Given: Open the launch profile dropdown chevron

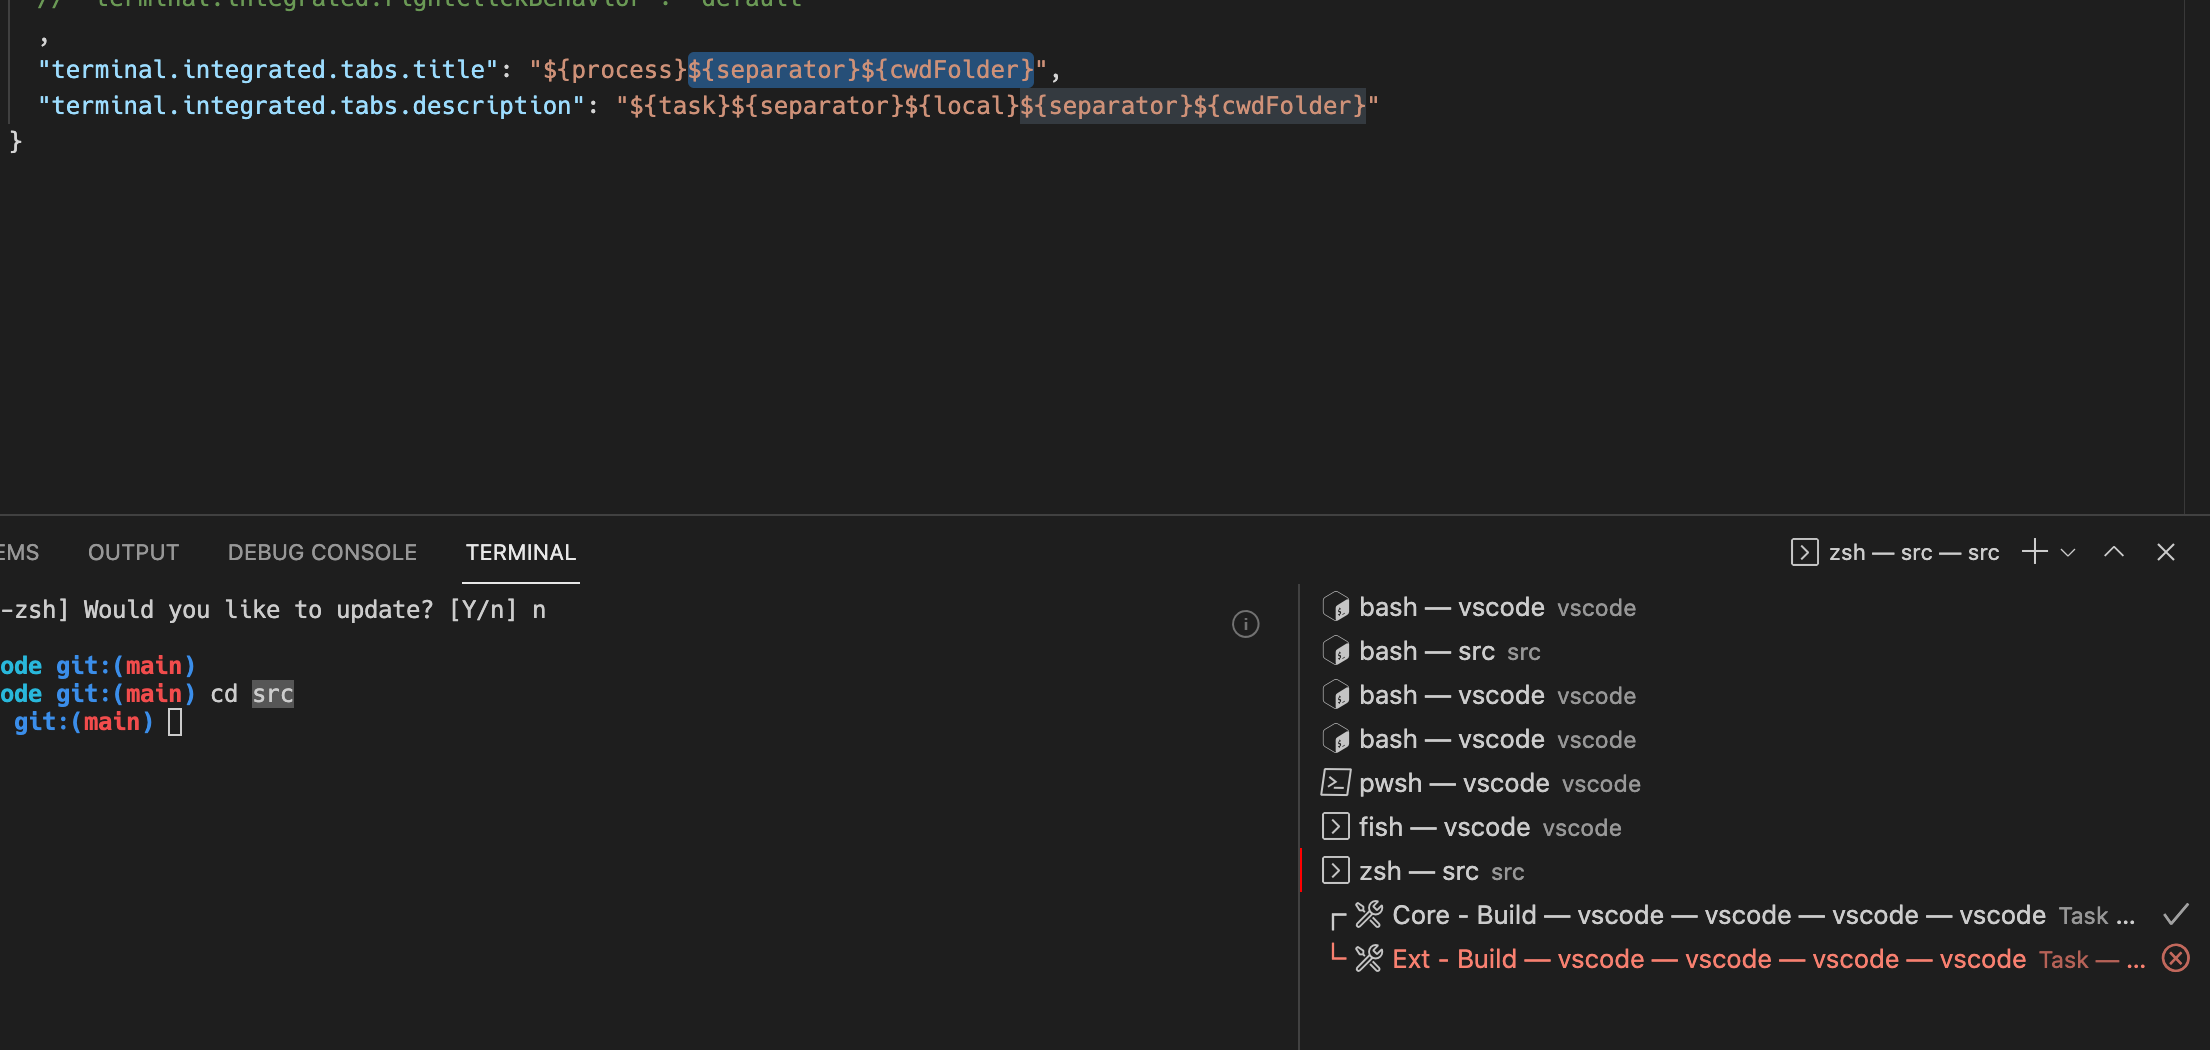Looking at the screenshot, I should tap(2068, 551).
